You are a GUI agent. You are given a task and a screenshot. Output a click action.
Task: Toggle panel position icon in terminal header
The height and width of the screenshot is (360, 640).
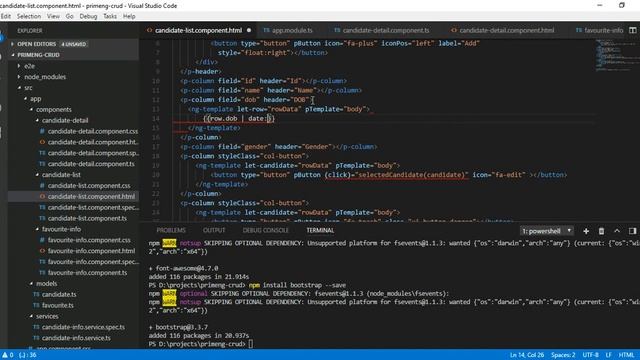click(x=632, y=231)
